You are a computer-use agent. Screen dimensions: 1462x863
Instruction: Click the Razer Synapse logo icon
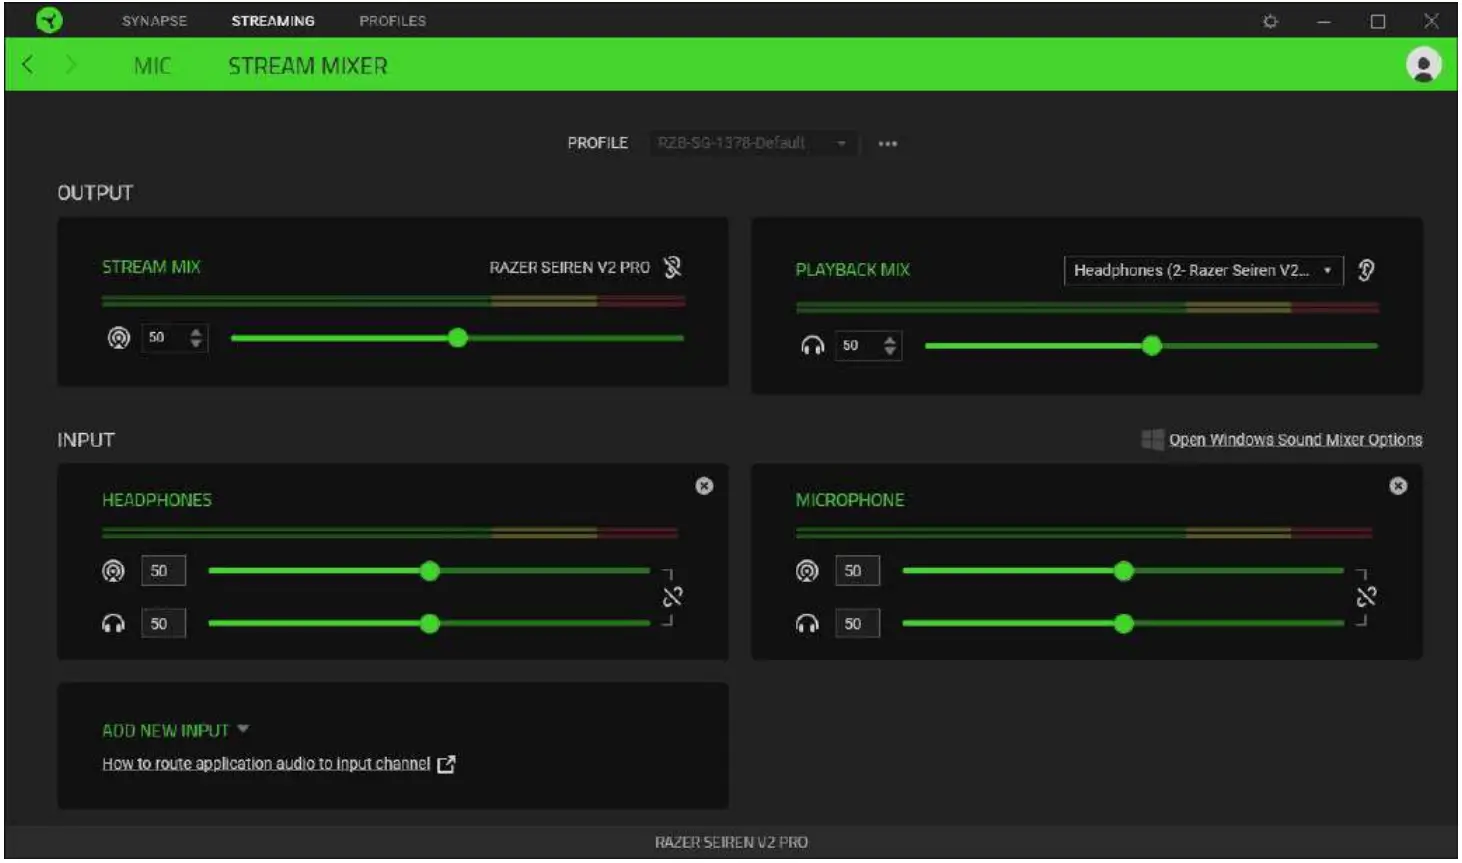click(48, 20)
